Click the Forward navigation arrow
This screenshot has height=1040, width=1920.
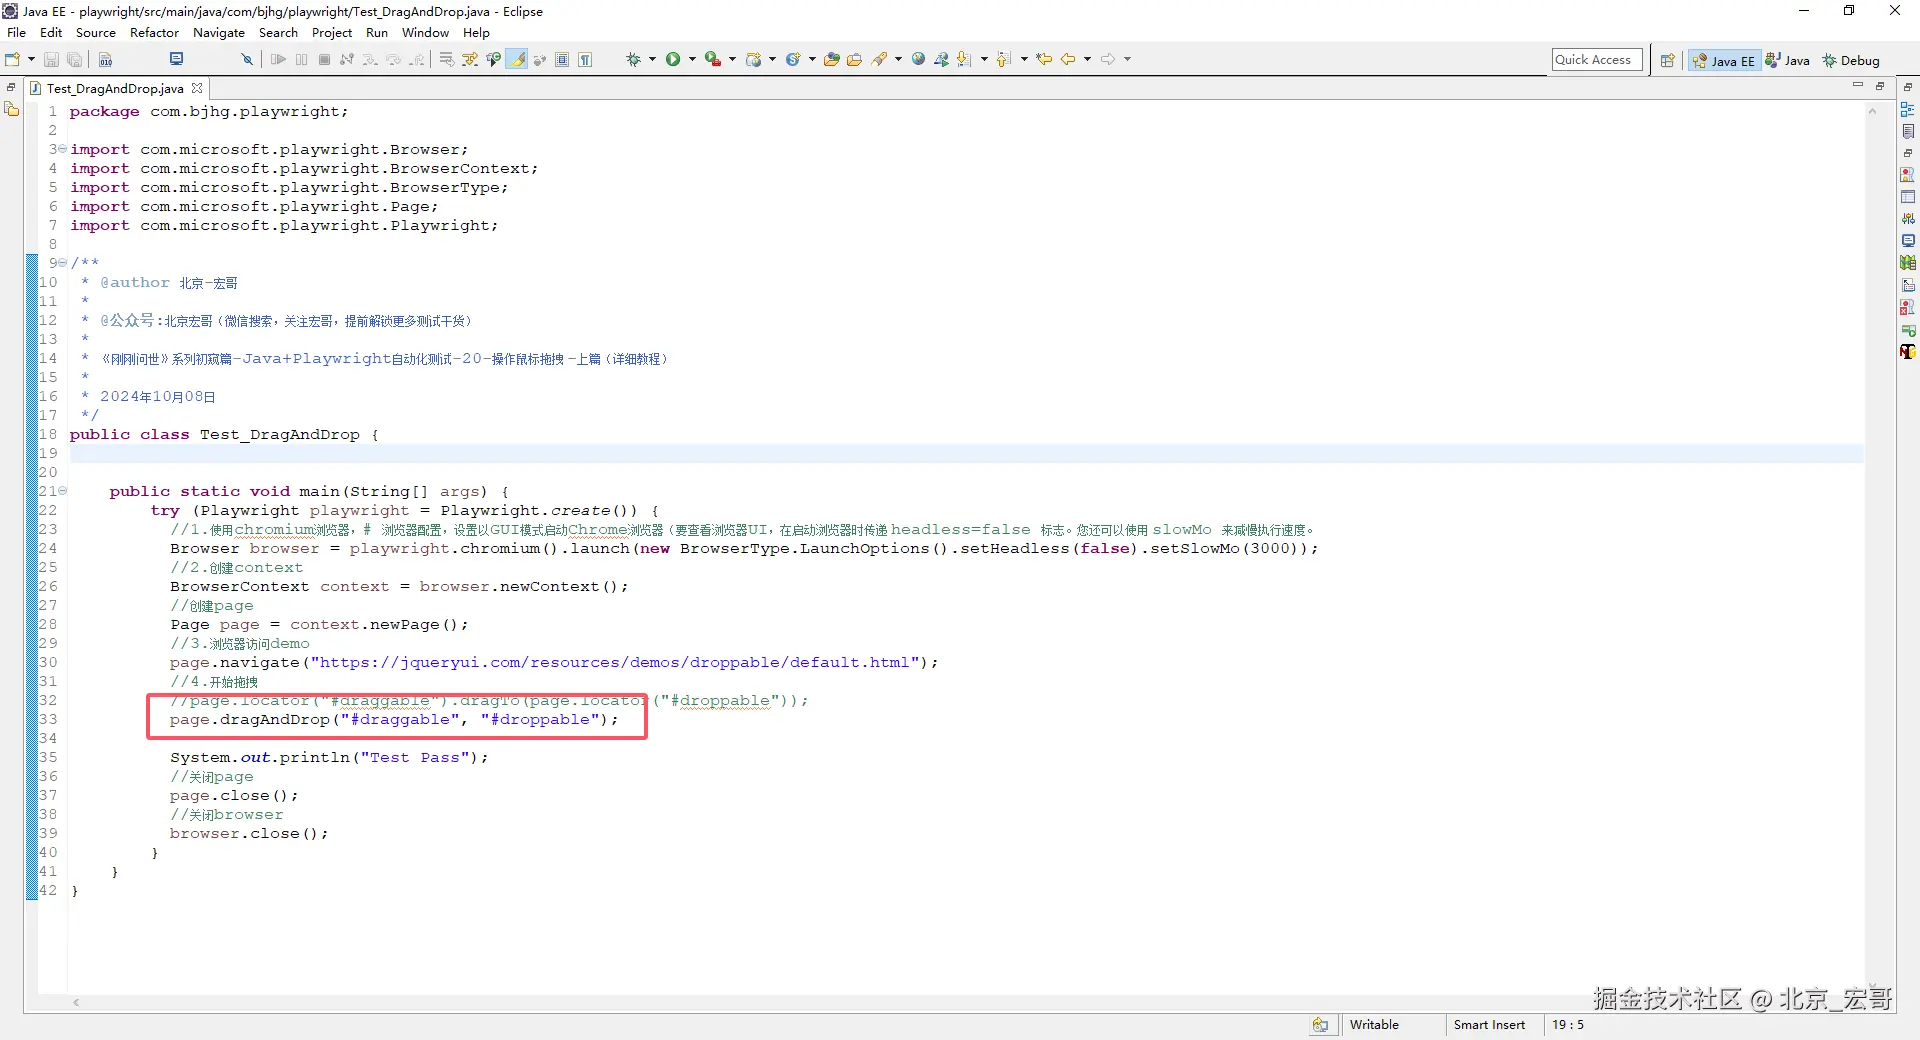1108,59
